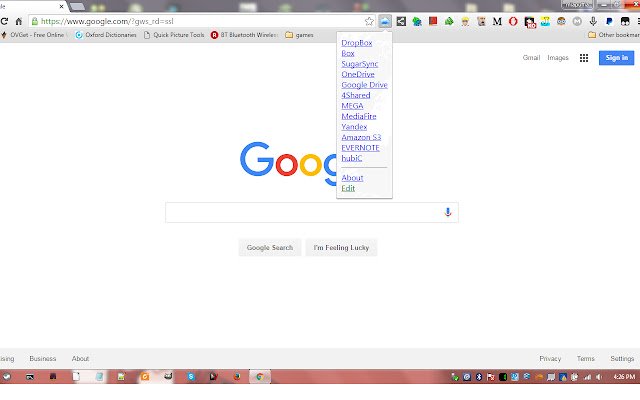Click the red book extension icon

(x=433, y=21)
